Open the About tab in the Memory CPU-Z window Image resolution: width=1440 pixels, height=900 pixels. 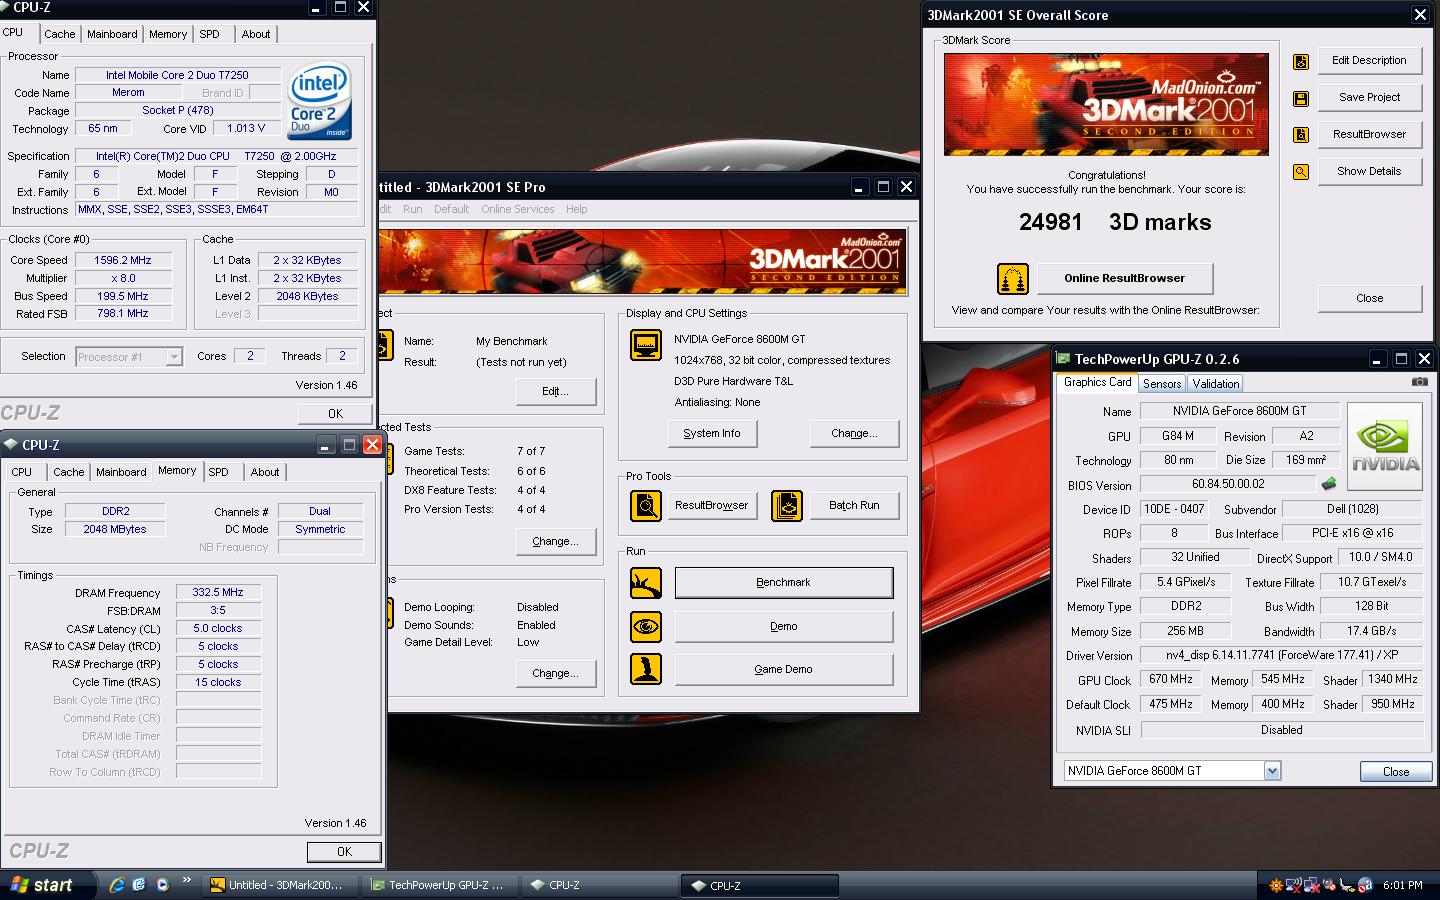[265, 472]
